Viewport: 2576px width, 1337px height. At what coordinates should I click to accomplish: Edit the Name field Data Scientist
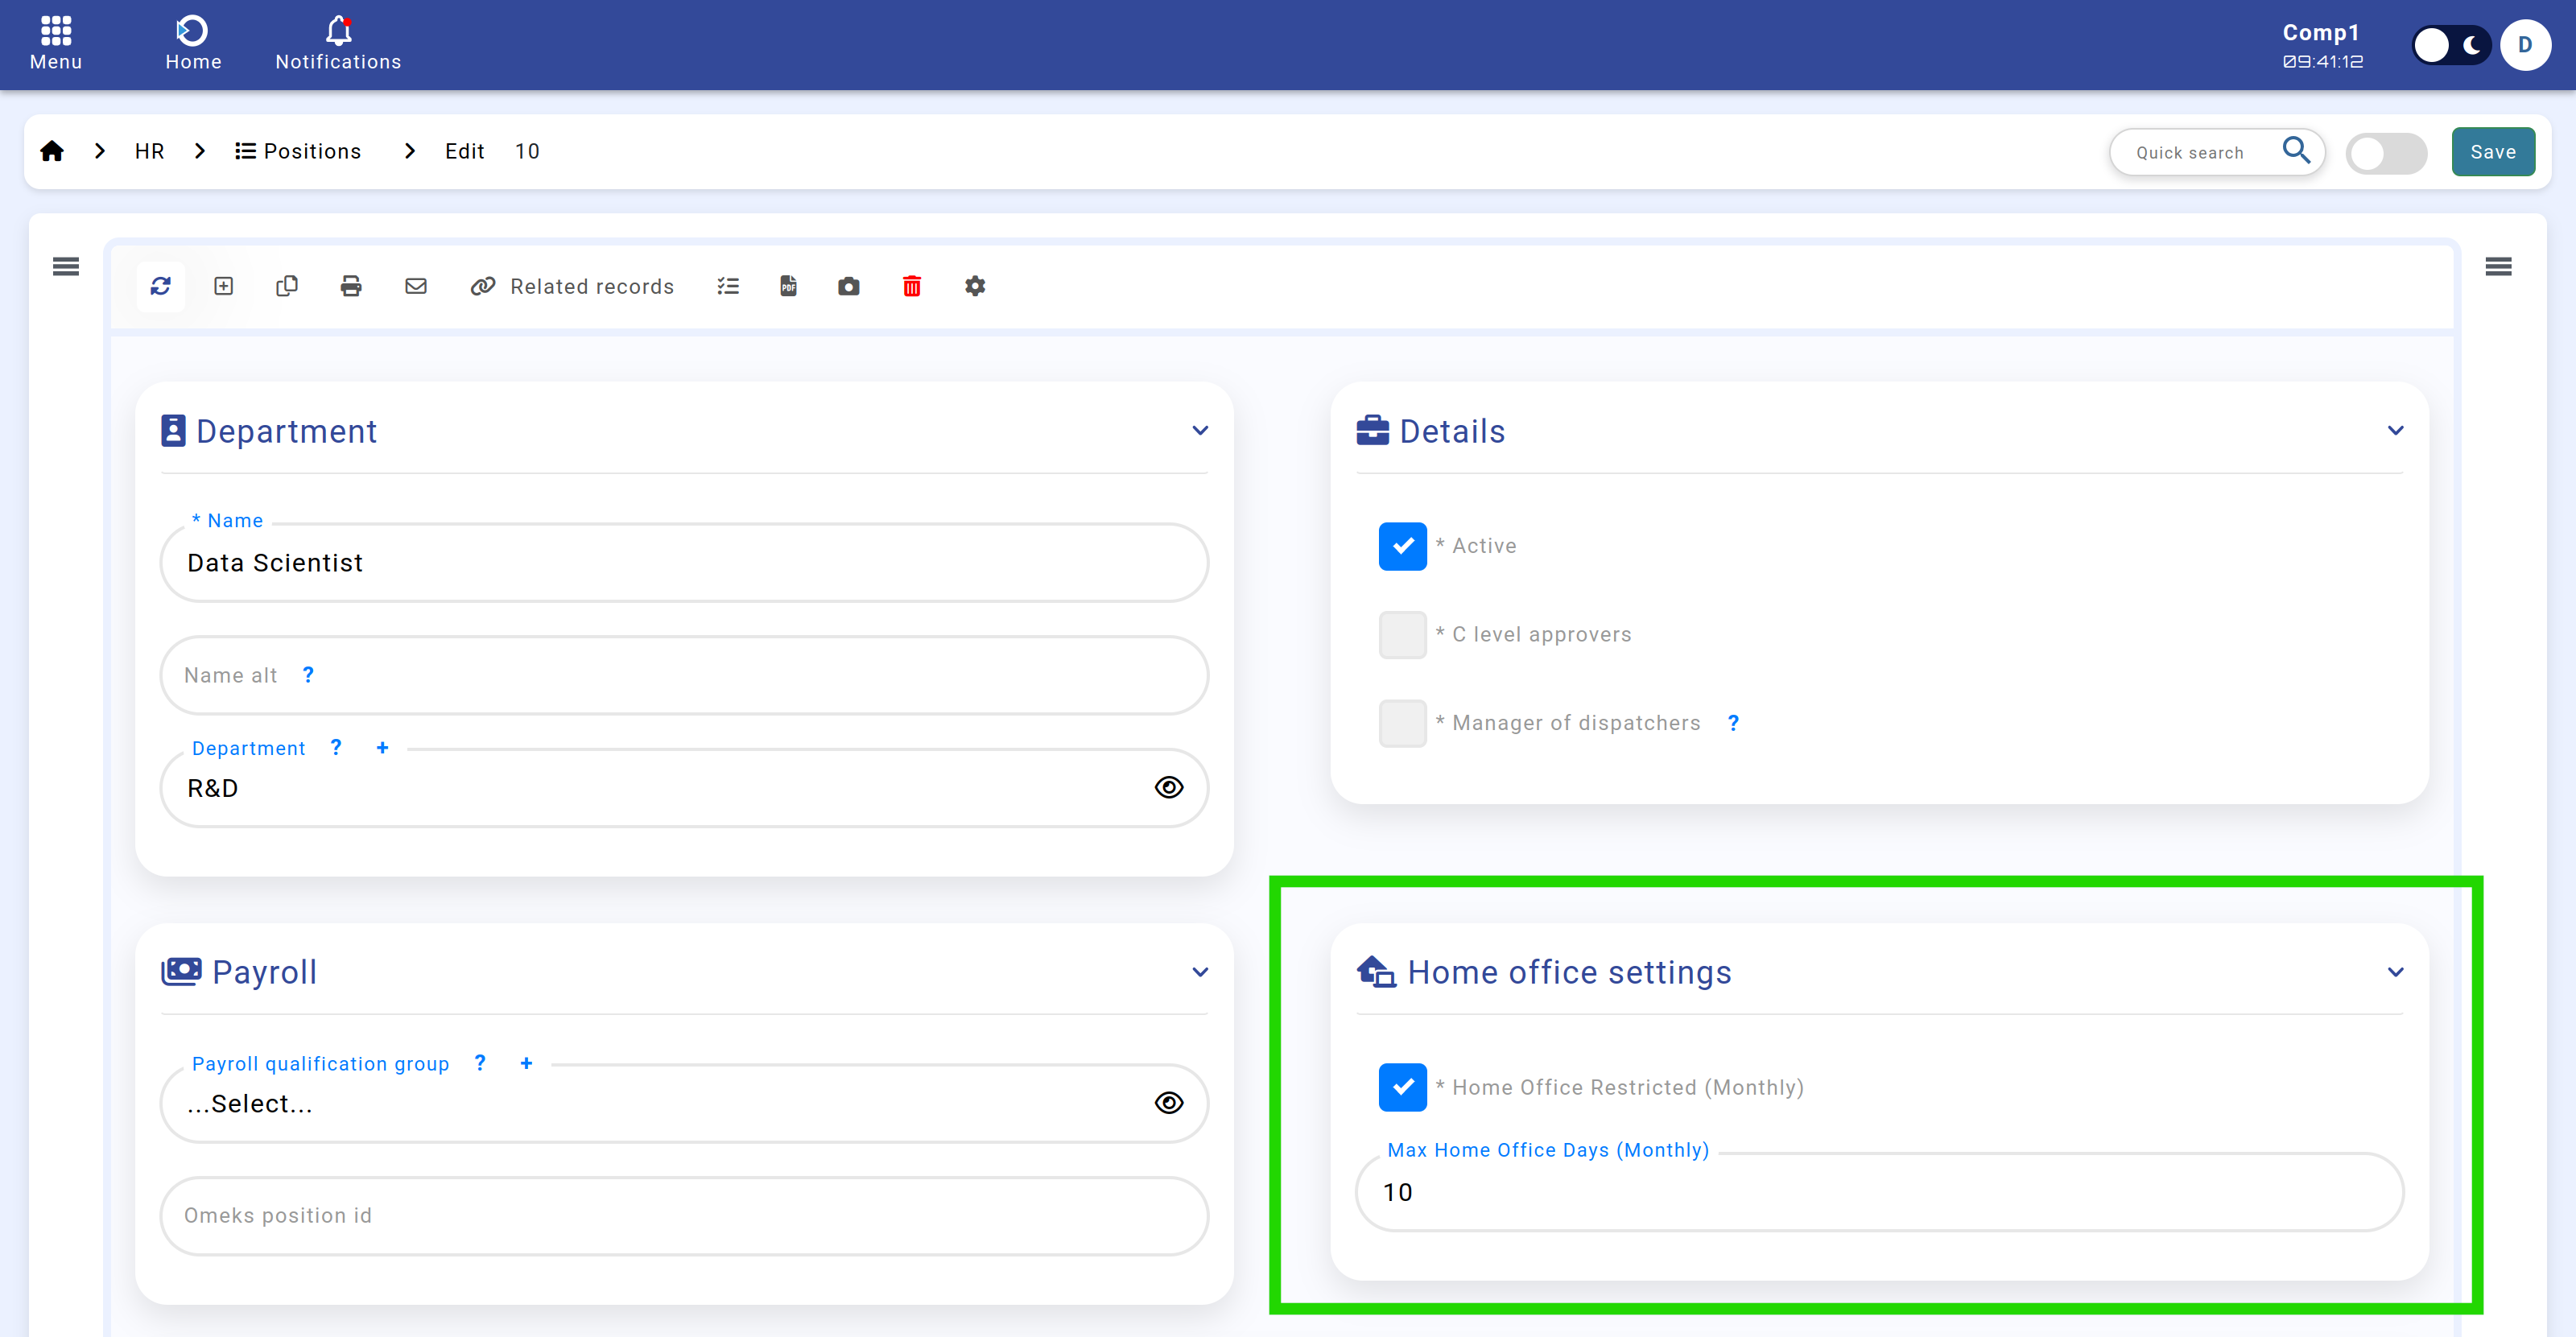(x=684, y=563)
